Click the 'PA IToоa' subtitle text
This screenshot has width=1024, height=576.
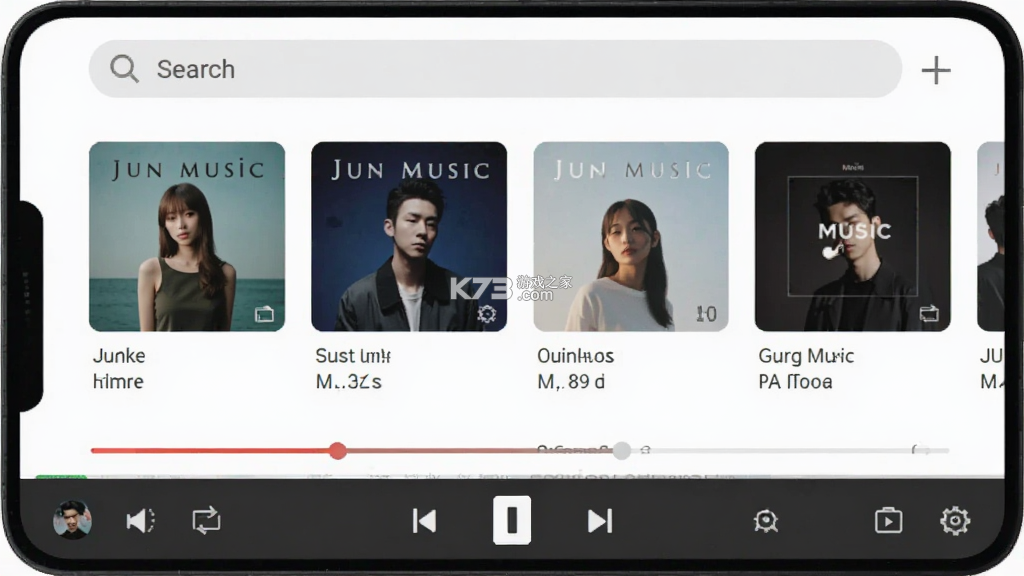795,381
